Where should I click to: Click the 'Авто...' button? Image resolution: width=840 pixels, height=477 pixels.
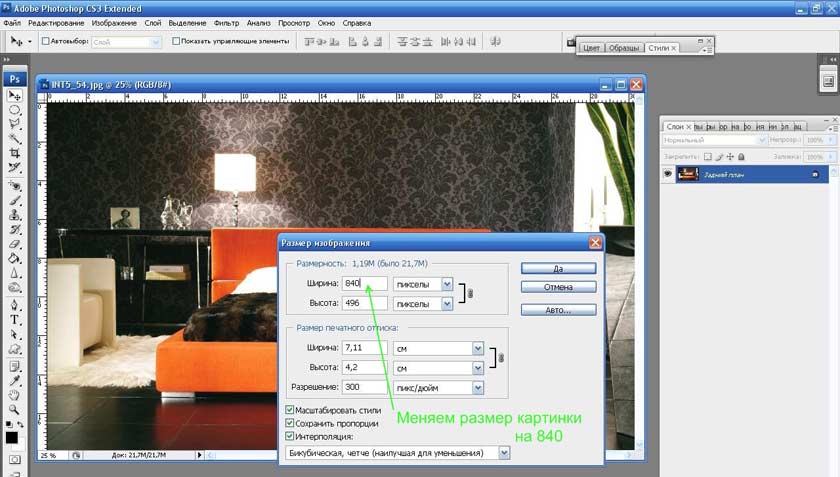tap(558, 310)
